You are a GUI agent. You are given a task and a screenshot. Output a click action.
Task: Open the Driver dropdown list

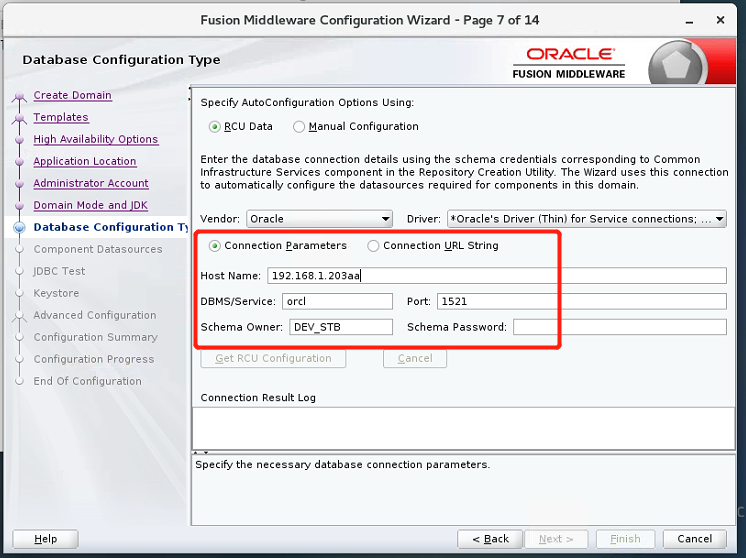(x=587, y=219)
